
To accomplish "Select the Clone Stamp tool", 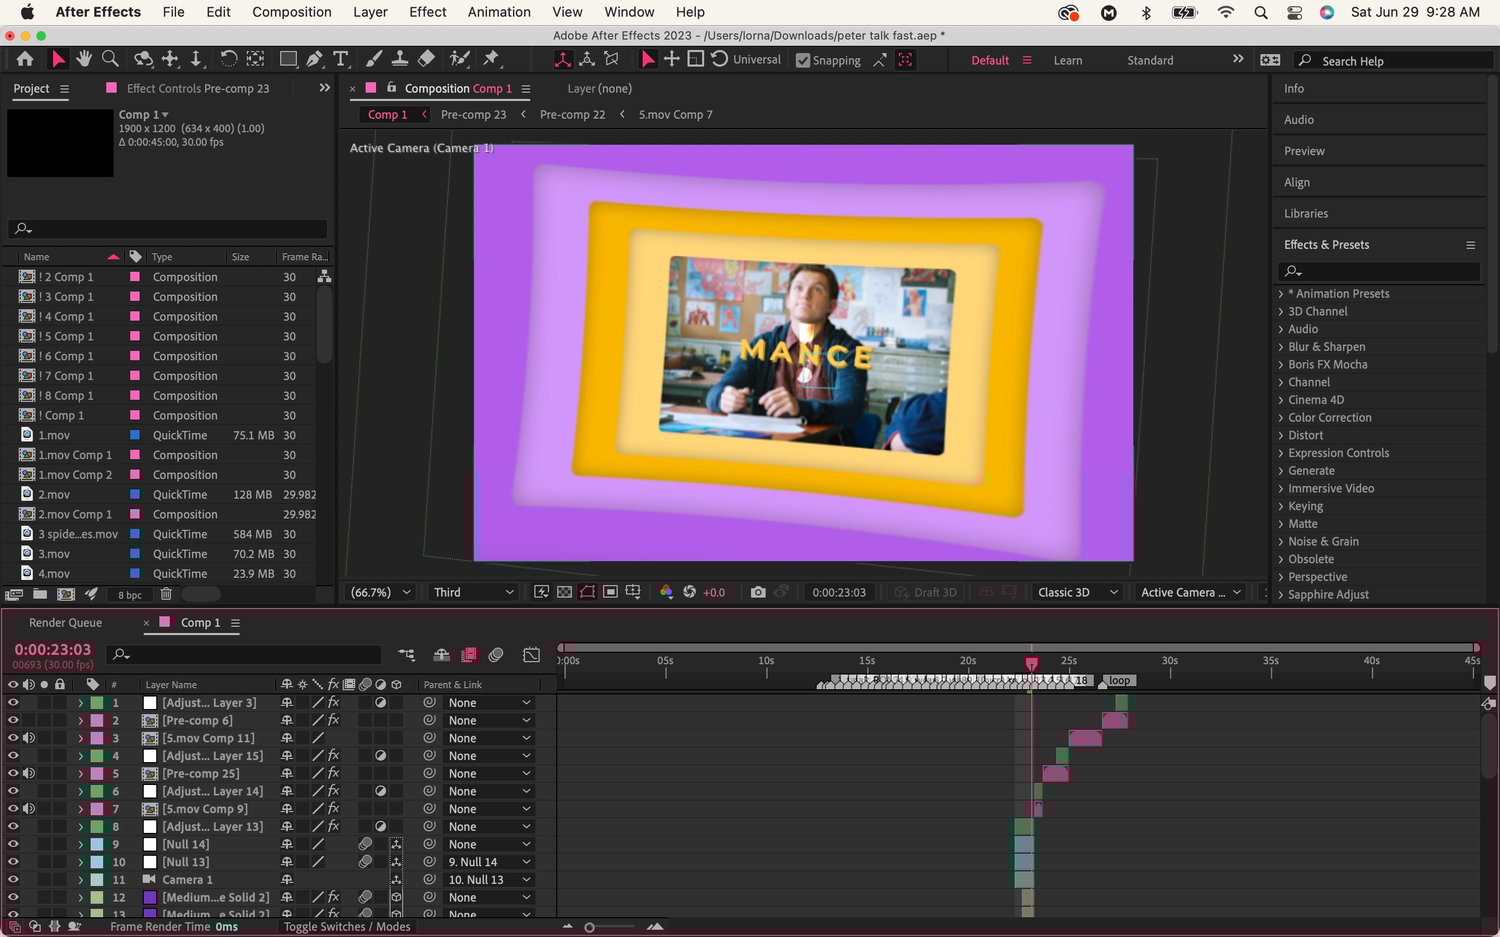I will pos(399,59).
